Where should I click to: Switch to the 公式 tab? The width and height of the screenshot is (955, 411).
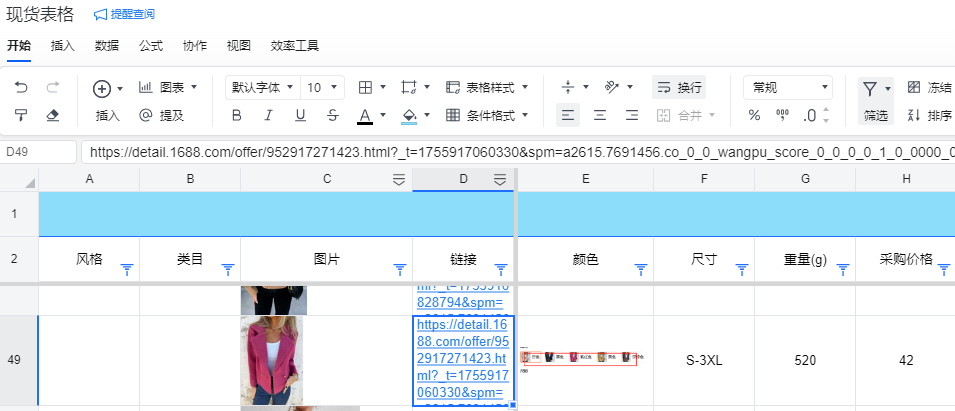[x=151, y=45]
